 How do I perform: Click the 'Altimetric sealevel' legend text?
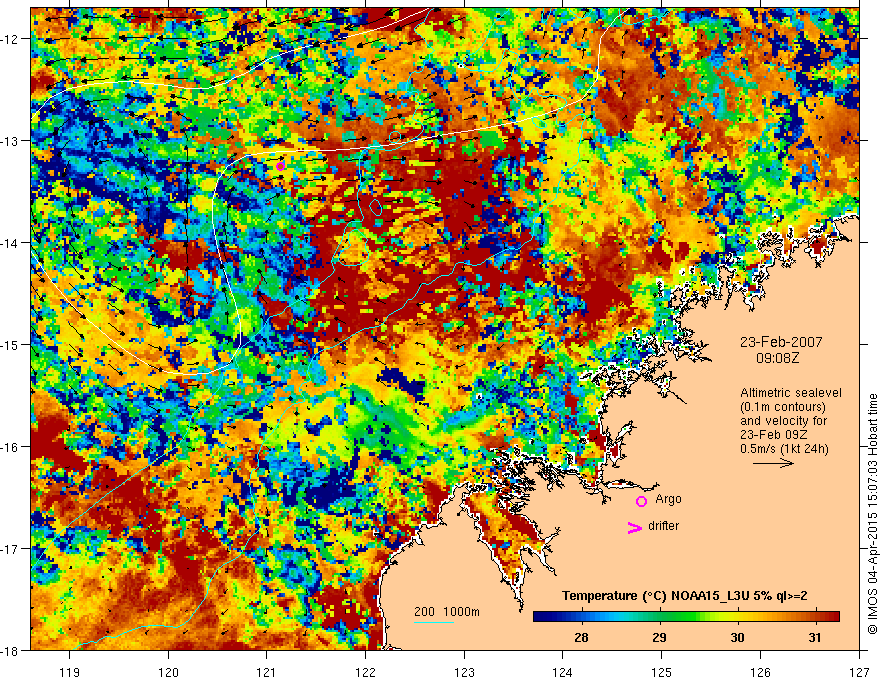[x=791, y=393]
